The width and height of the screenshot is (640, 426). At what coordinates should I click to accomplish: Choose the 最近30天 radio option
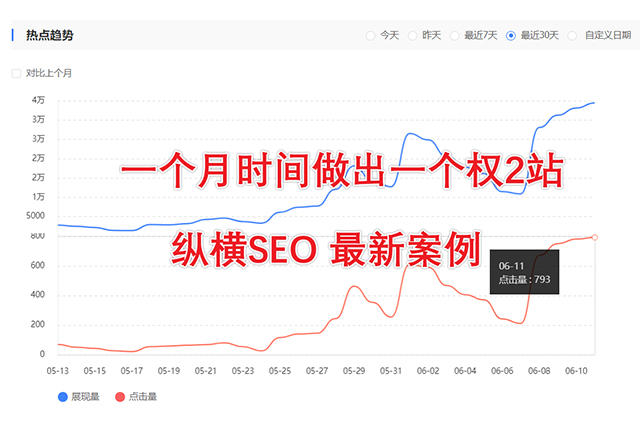[512, 35]
